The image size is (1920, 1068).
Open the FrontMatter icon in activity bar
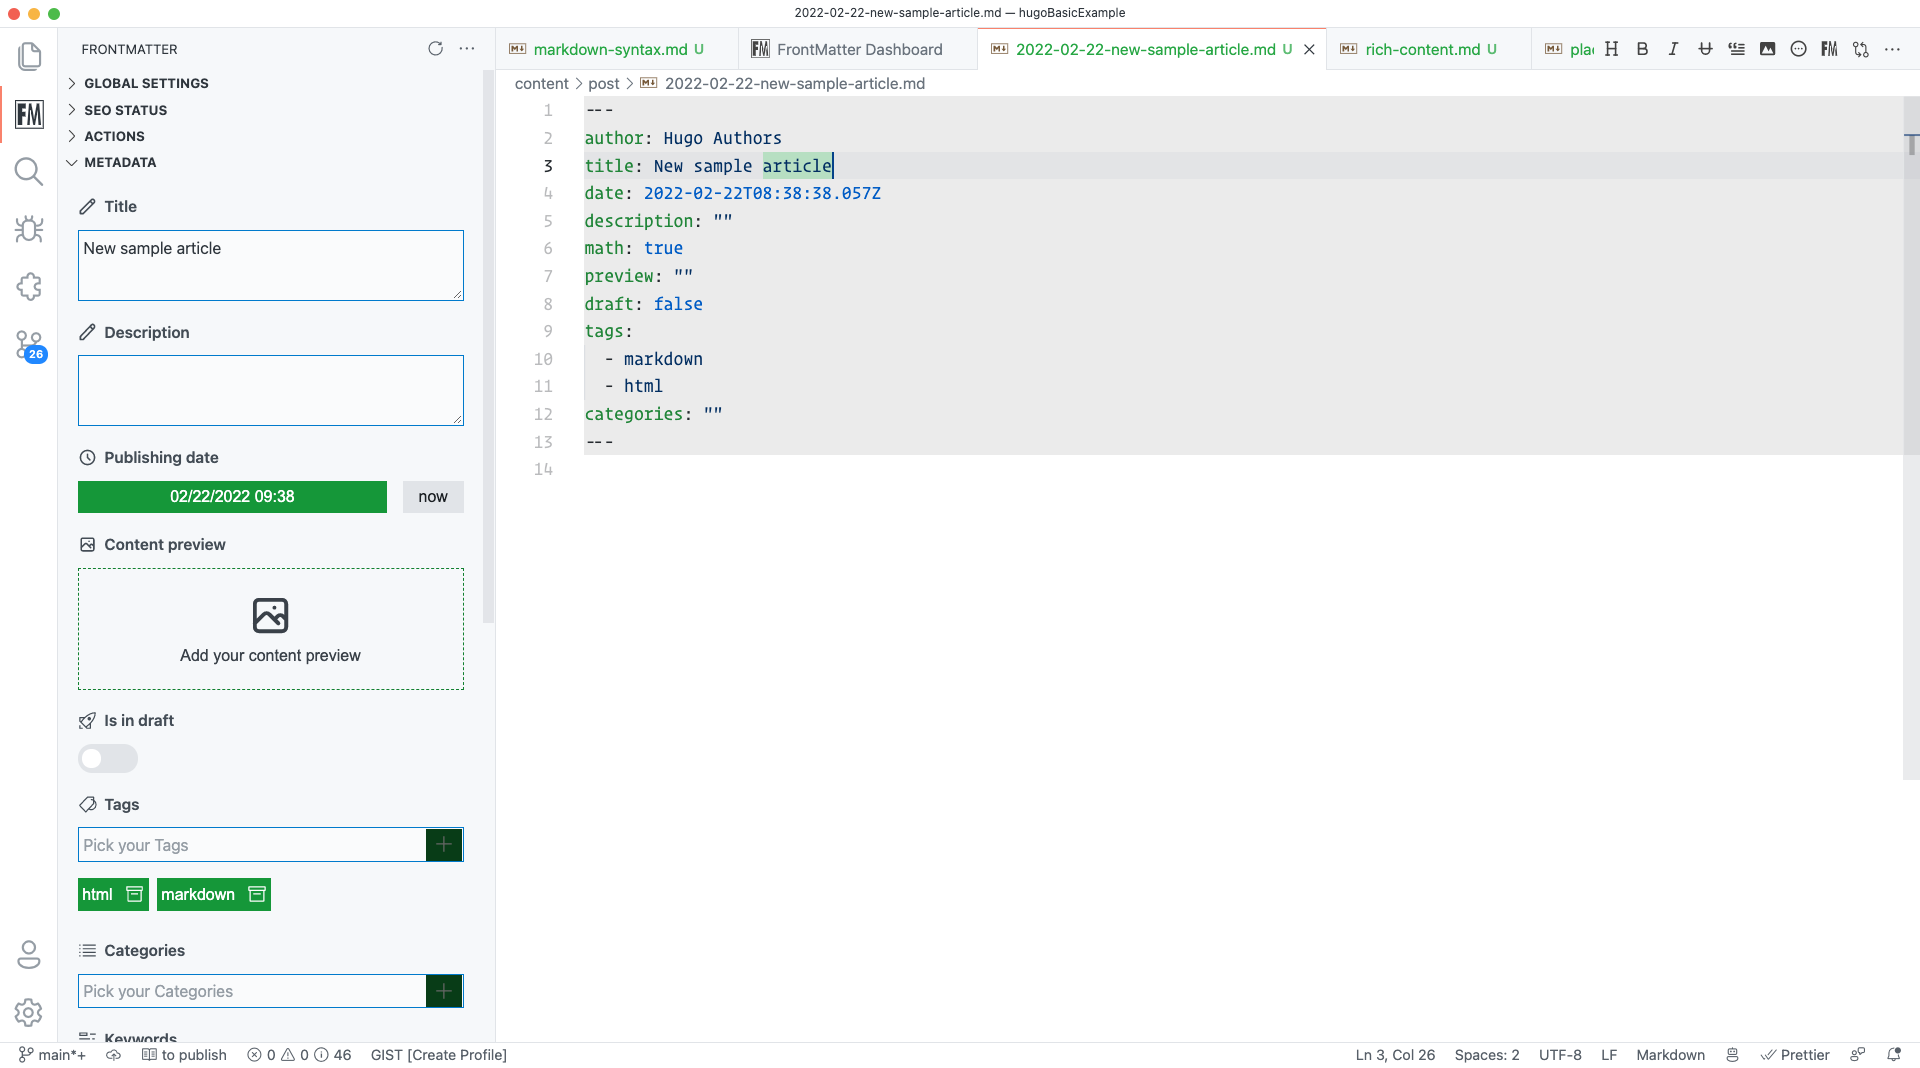coord(29,115)
